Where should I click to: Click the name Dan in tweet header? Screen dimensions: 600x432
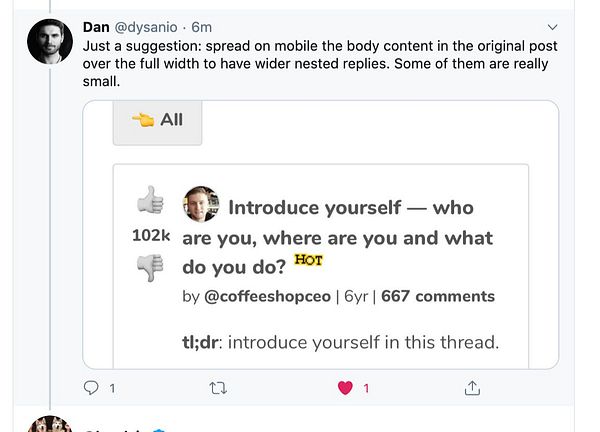coord(96,26)
